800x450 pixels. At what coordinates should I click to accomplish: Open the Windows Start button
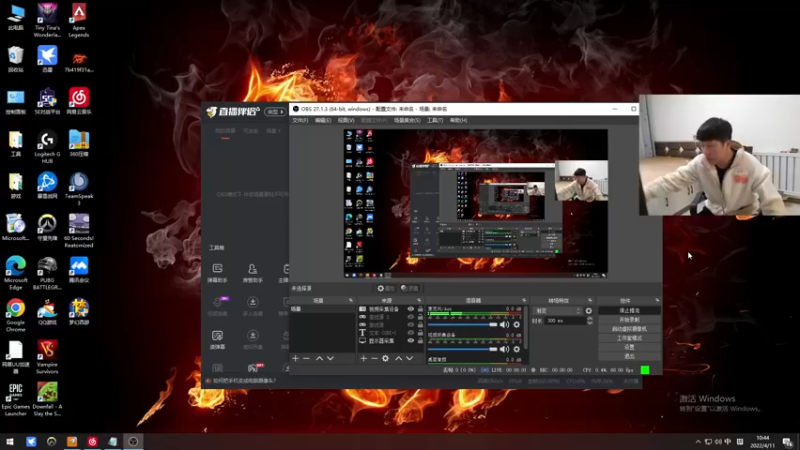tap(9, 442)
